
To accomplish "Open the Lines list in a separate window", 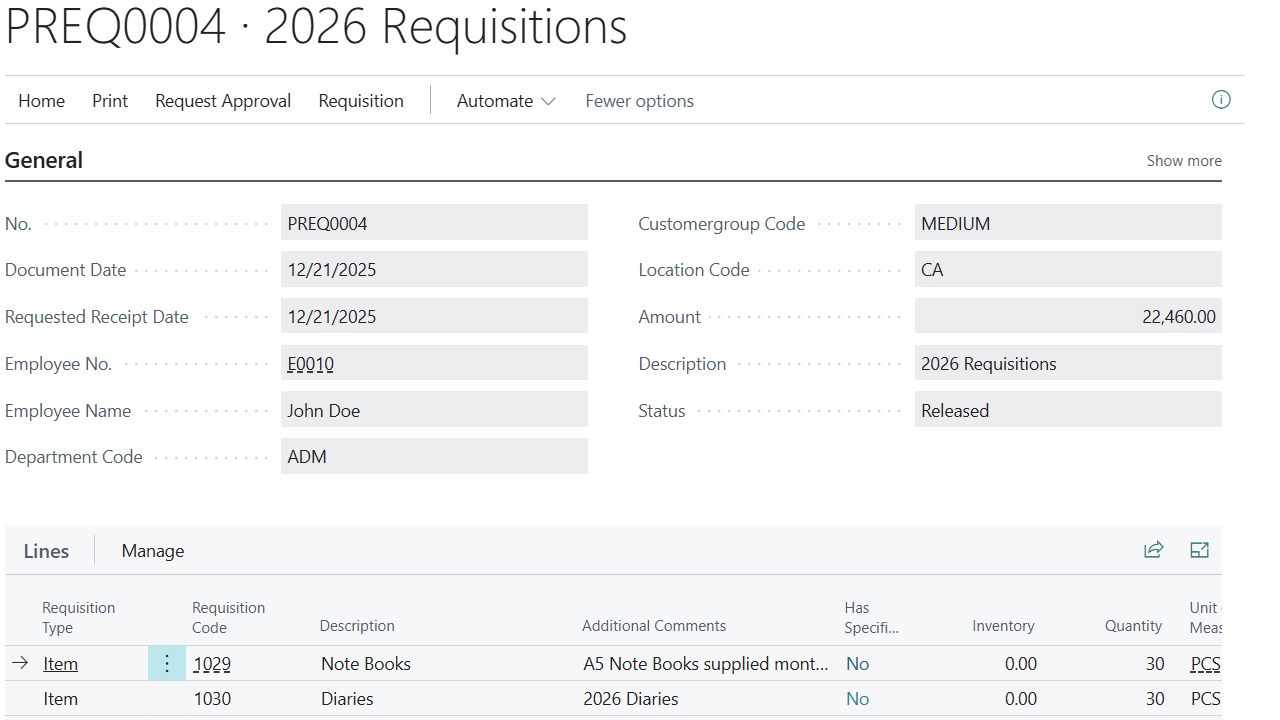I will [1199, 550].
